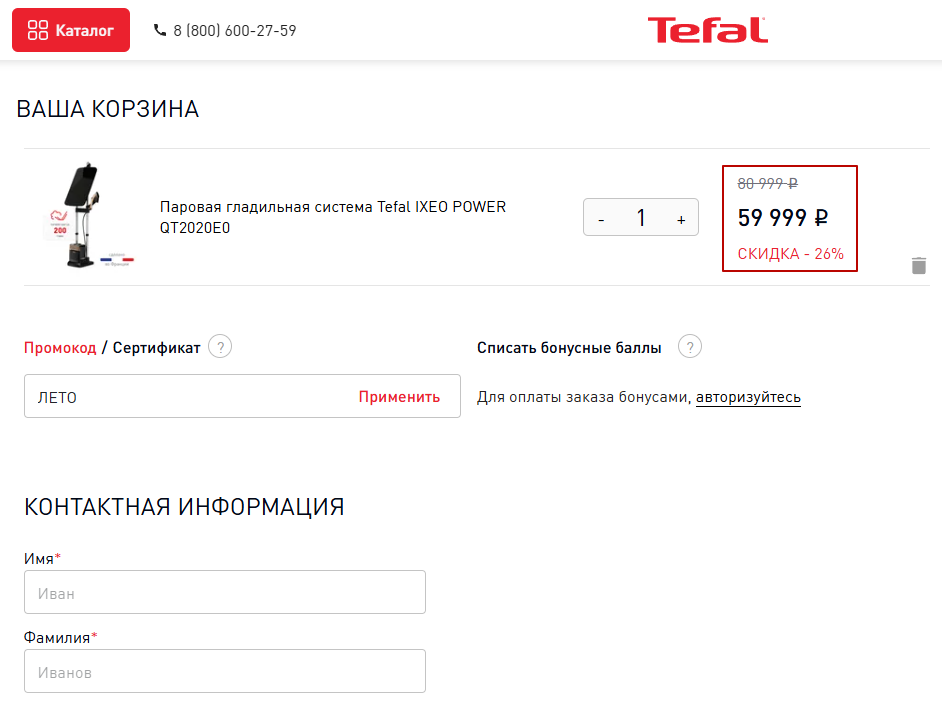The image size is (942, 701).
Task: Switch to the Сертификат tab
Action: tap(156, 348)
